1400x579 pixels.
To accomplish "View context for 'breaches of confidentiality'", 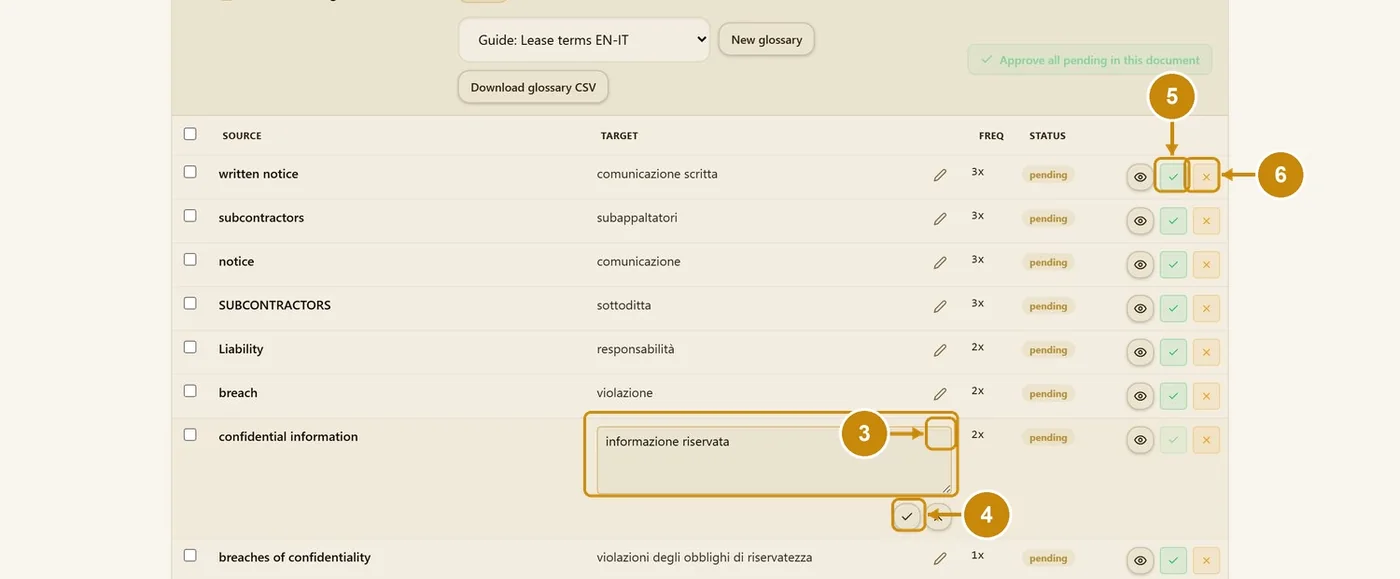I will click(1140, 561).
